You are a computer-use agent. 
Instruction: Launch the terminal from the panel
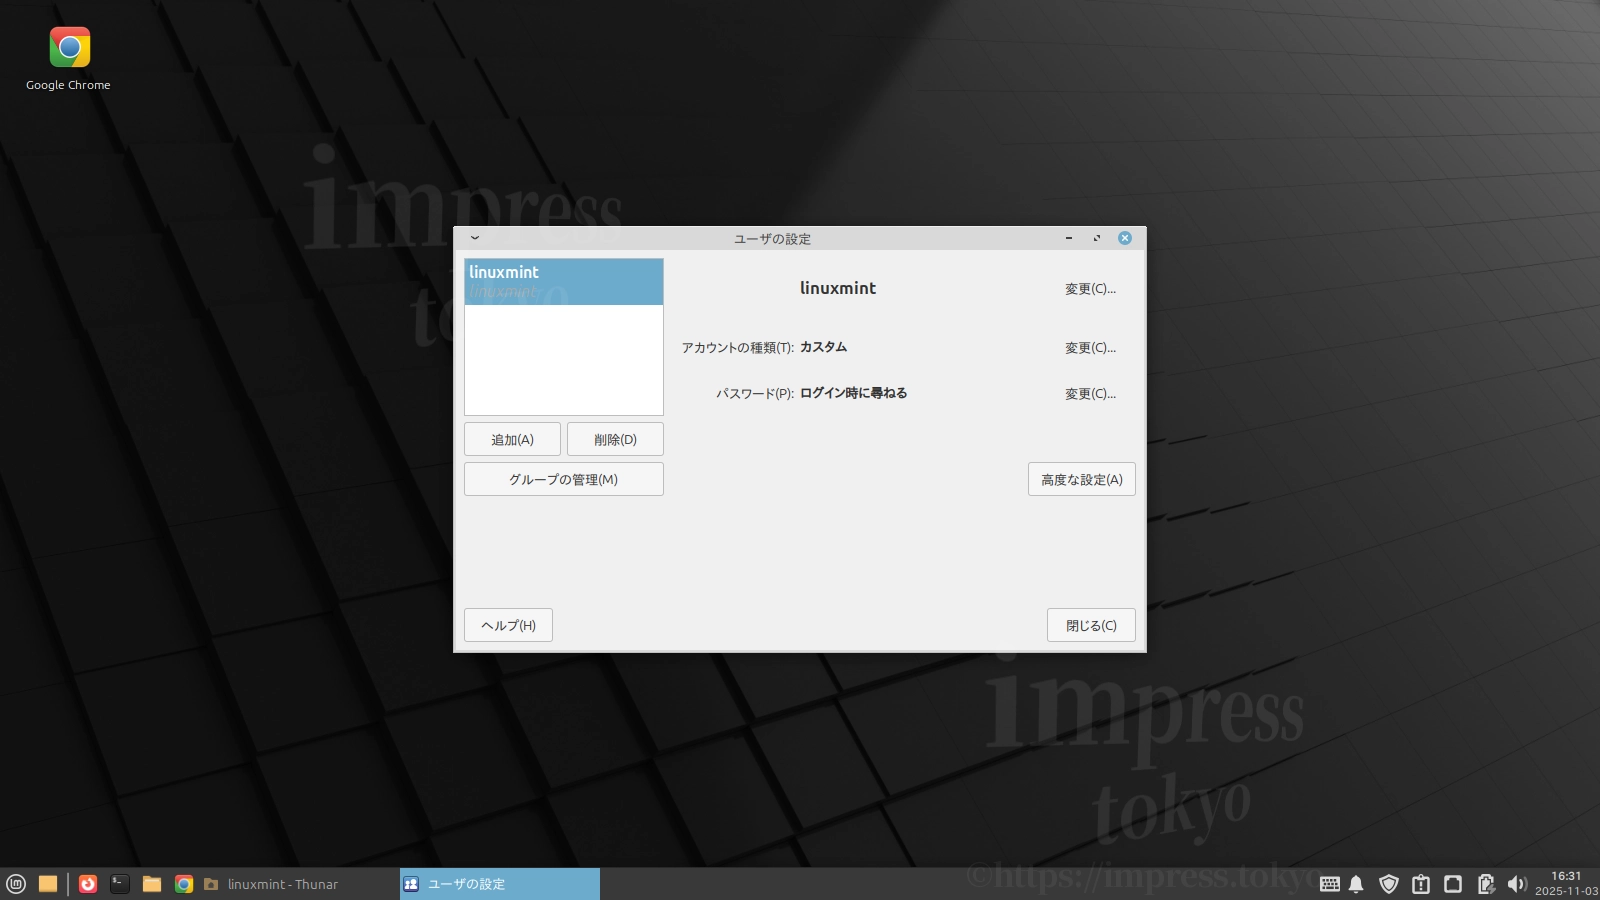point(120,884)
